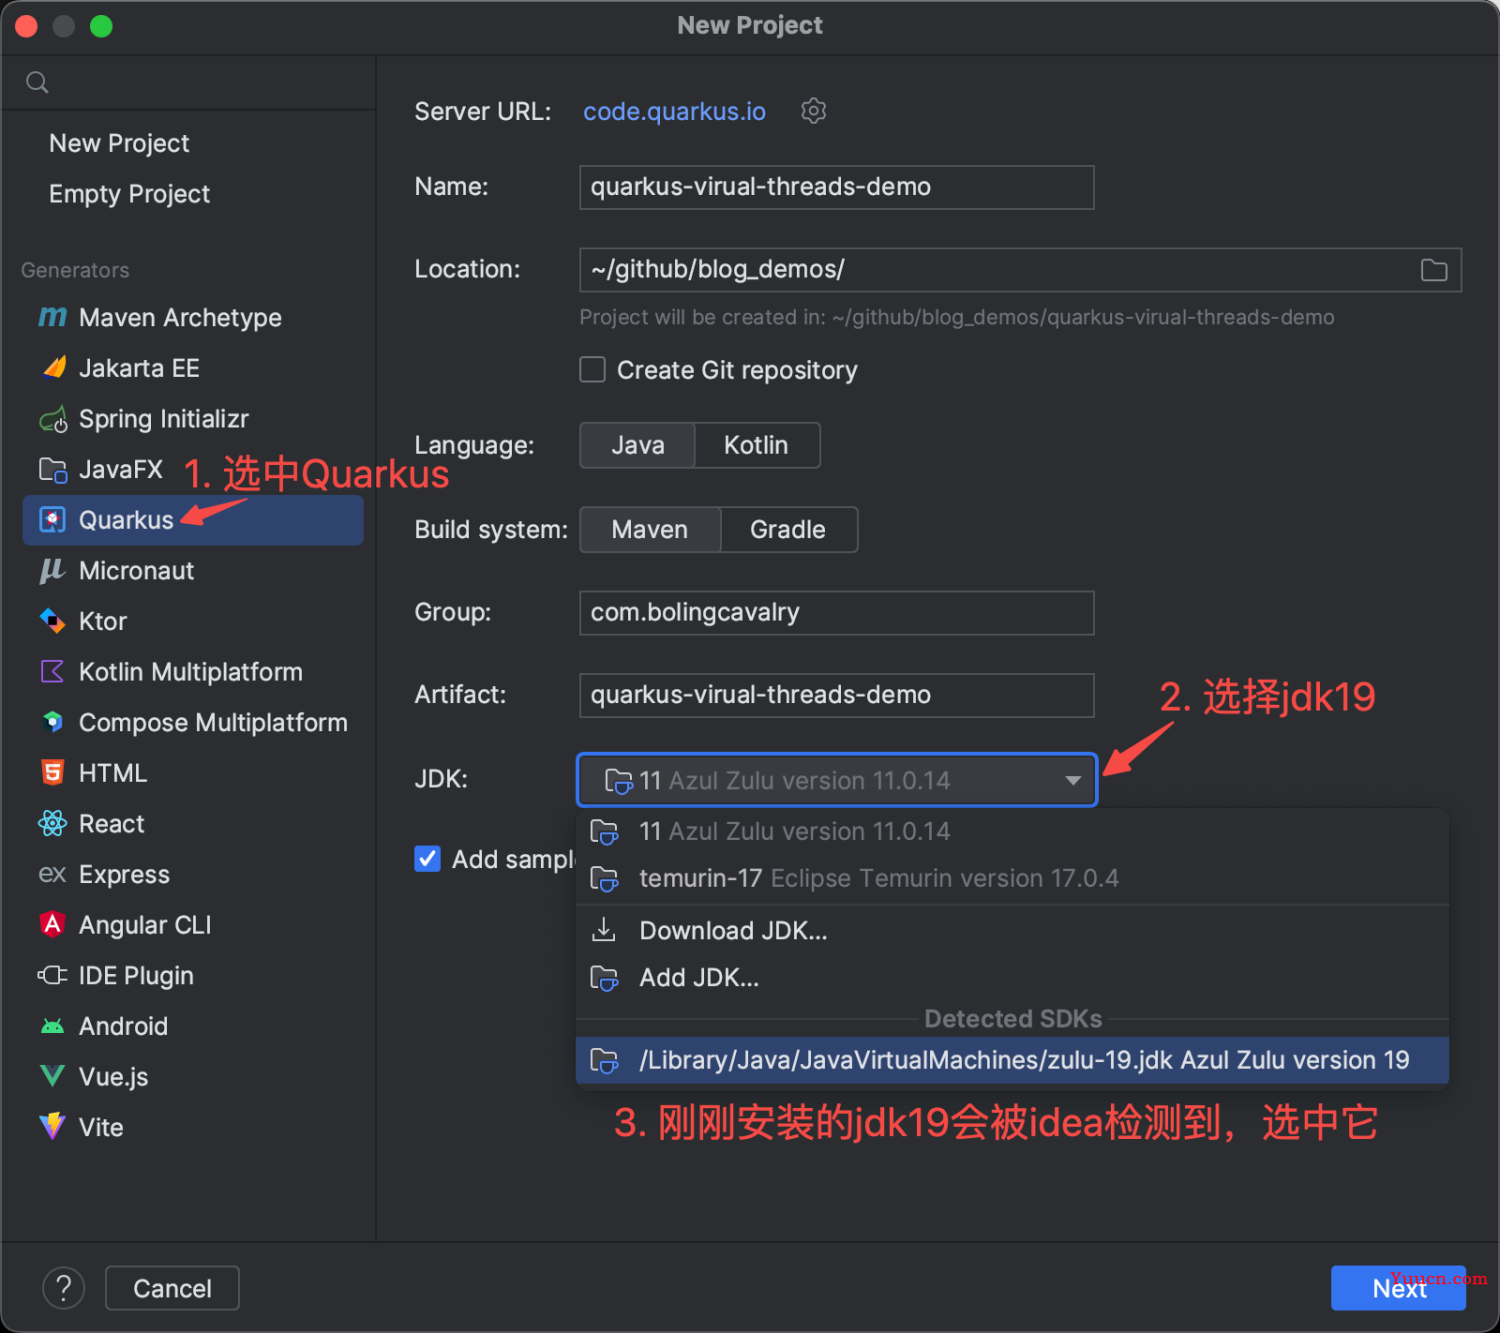Click the zulu-19 detected SDK folder icon

(604, 1060)
